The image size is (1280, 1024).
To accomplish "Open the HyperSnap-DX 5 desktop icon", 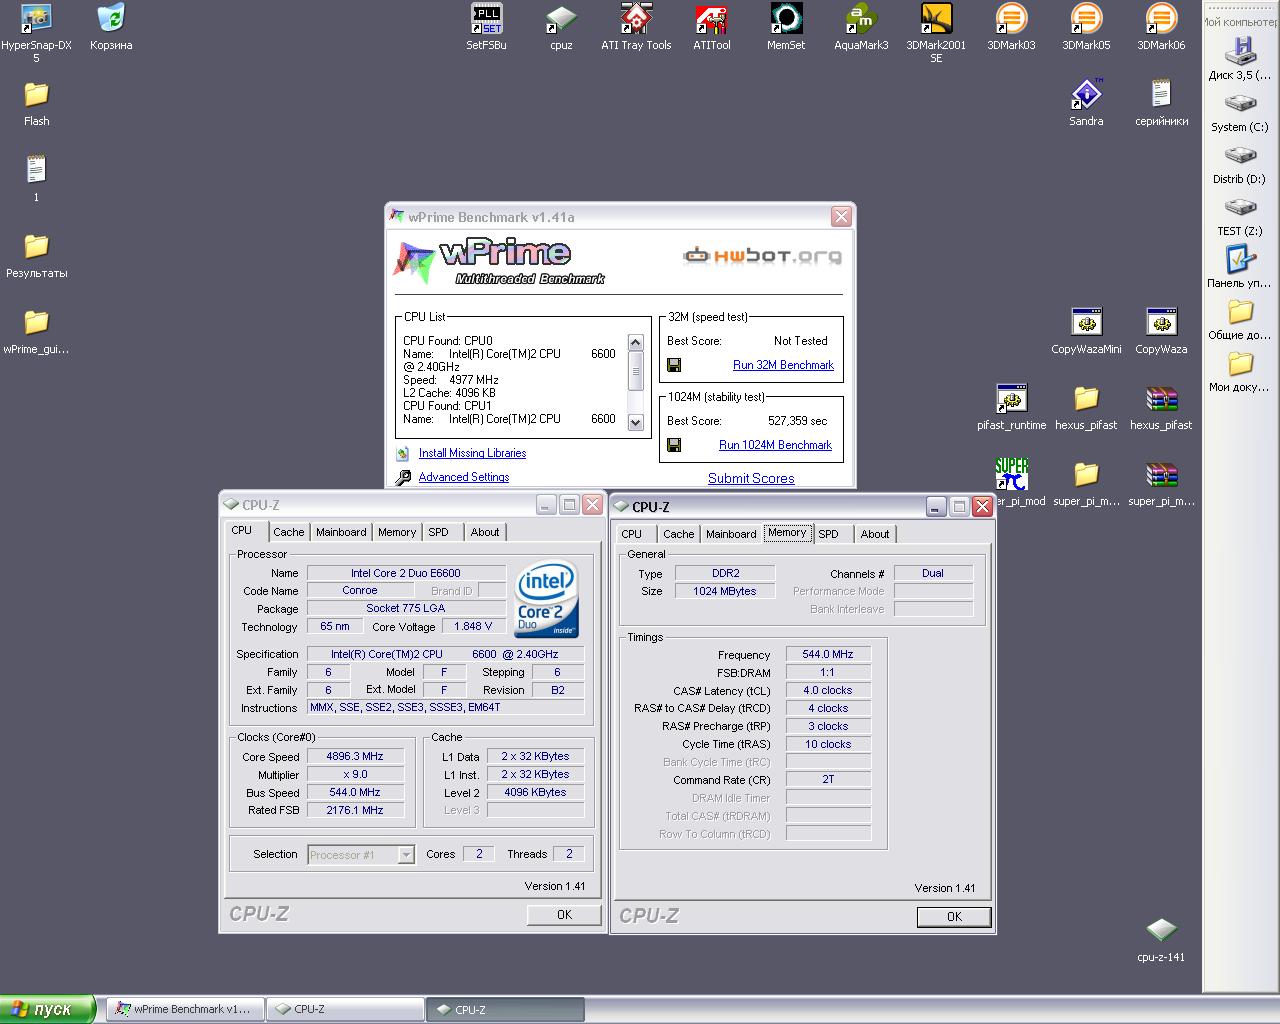I will coord(36,18).
